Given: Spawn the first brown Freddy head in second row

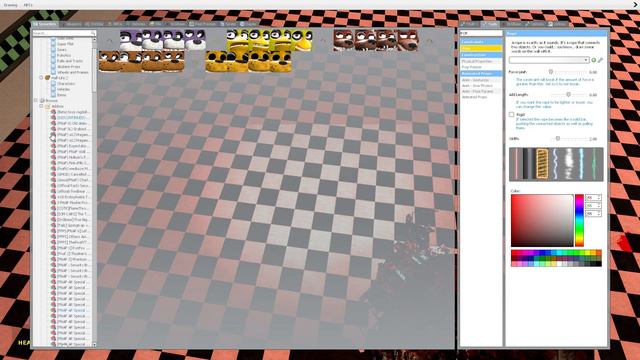Looking at the screenshot, I should point(109,62).
